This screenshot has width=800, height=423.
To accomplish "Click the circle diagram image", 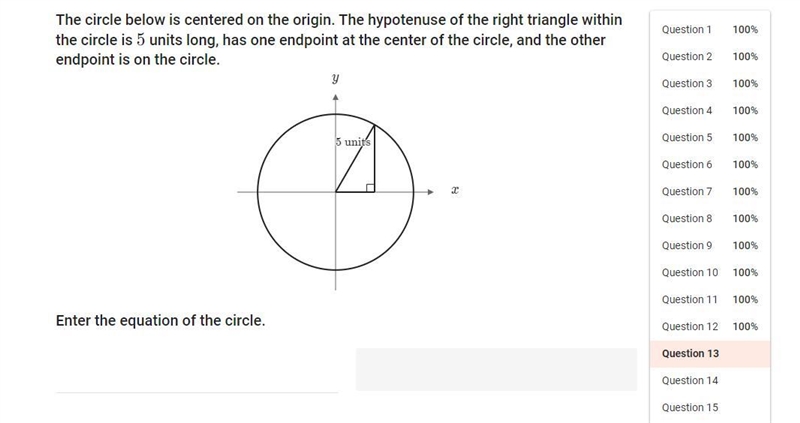I will pos(348,182).
